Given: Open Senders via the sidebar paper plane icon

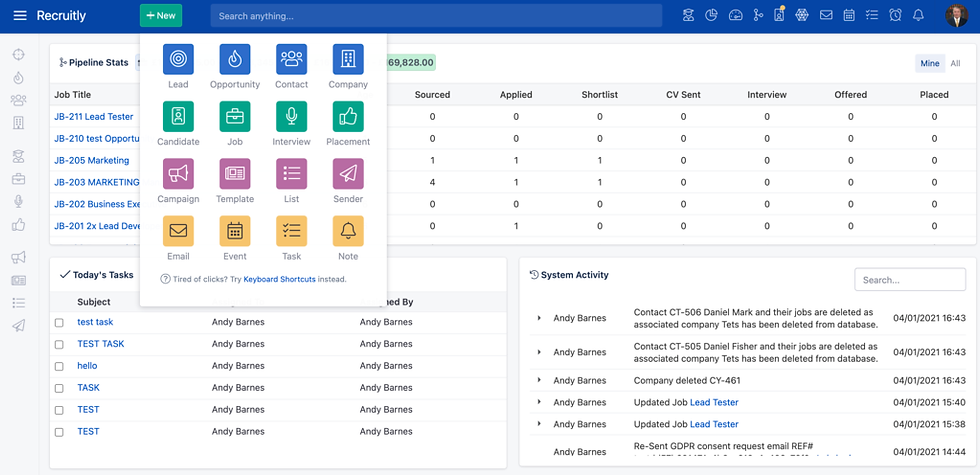Looking at the screenshot, I should (19, 326).
